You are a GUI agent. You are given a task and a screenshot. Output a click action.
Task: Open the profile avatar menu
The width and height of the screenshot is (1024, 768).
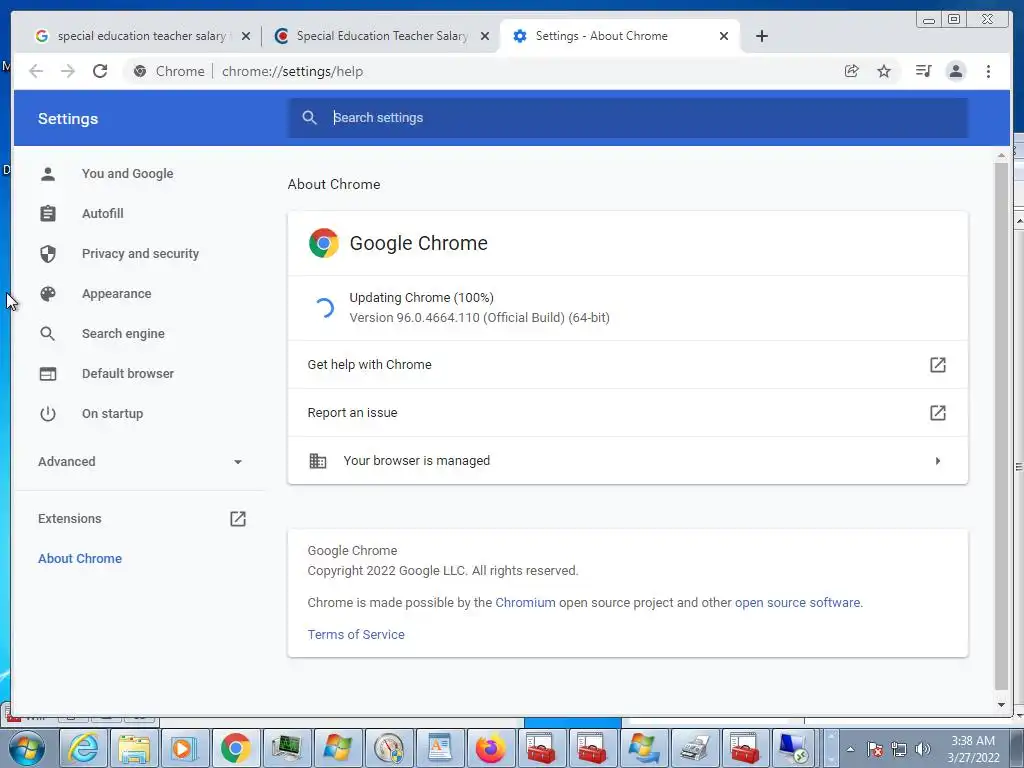[955, 71]
